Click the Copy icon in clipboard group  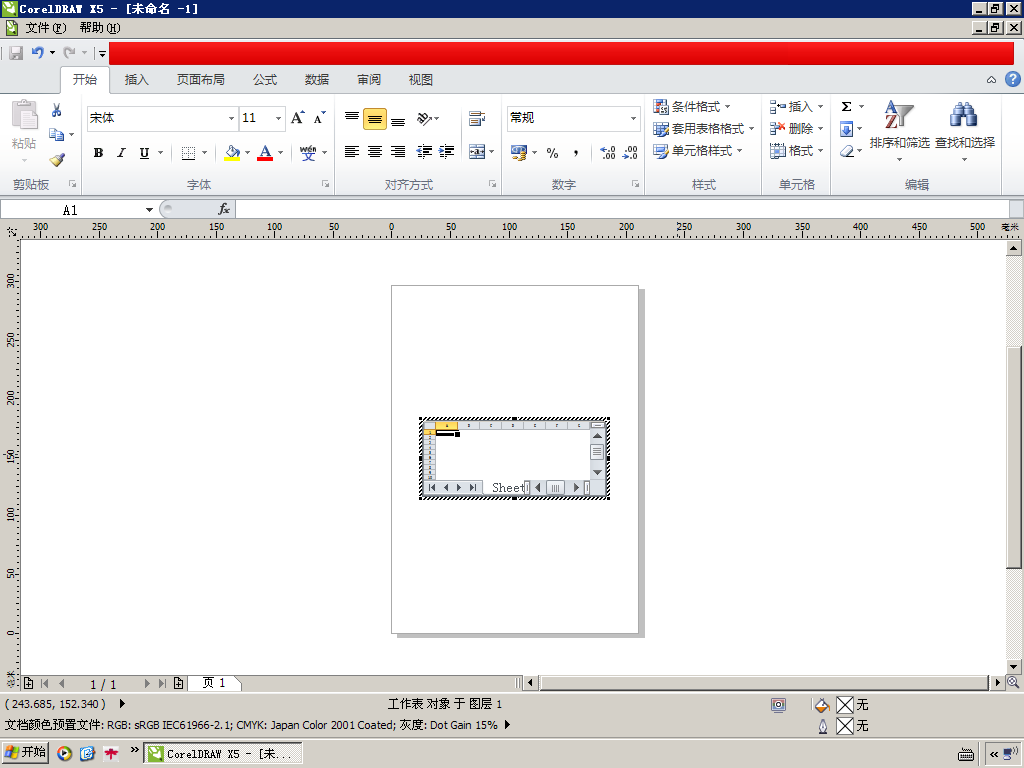57,135
